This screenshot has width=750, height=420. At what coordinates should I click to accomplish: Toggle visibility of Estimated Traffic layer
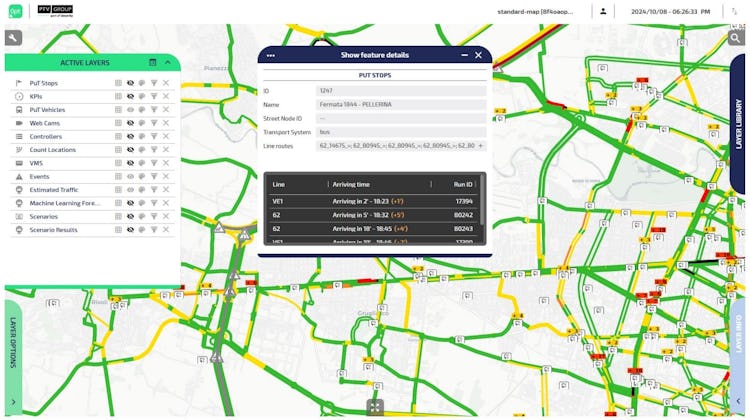(130, 190)
